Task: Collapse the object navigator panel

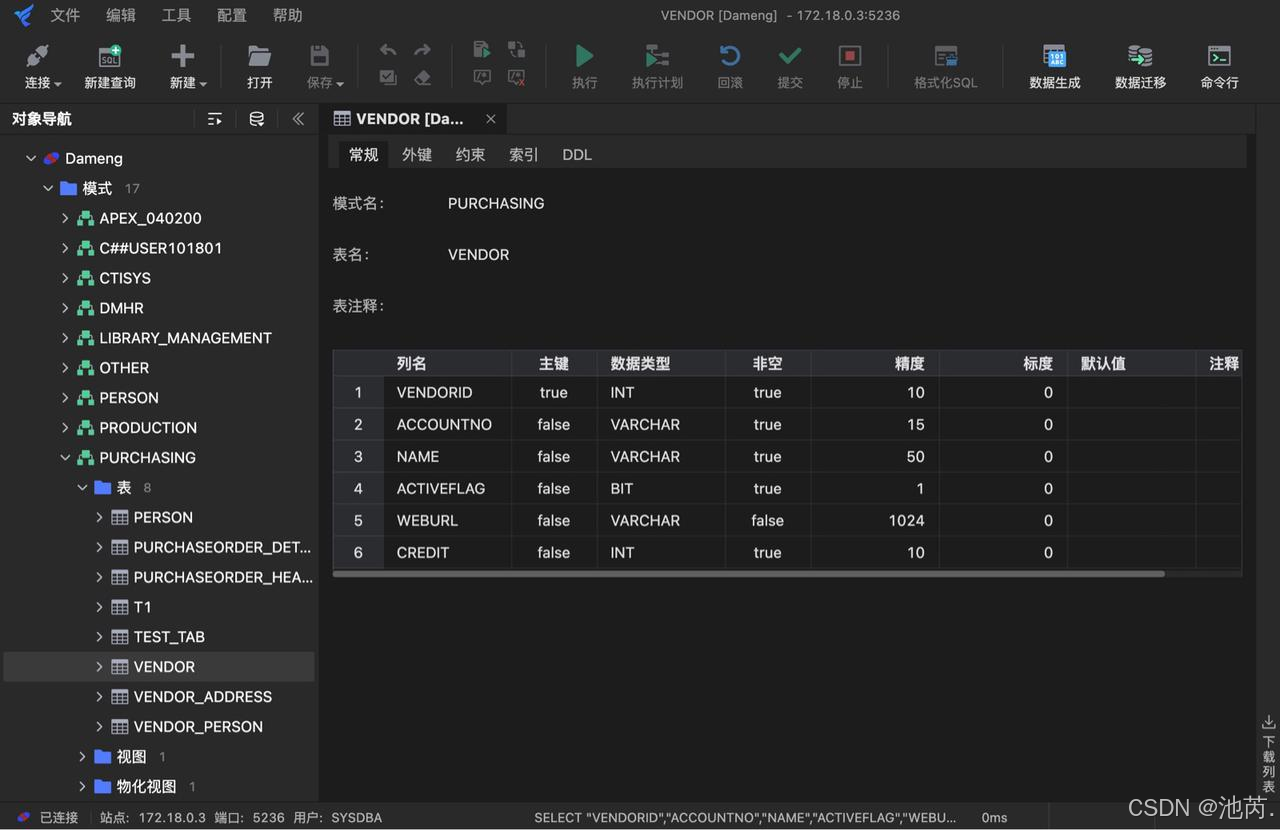Action: point(297,118)
